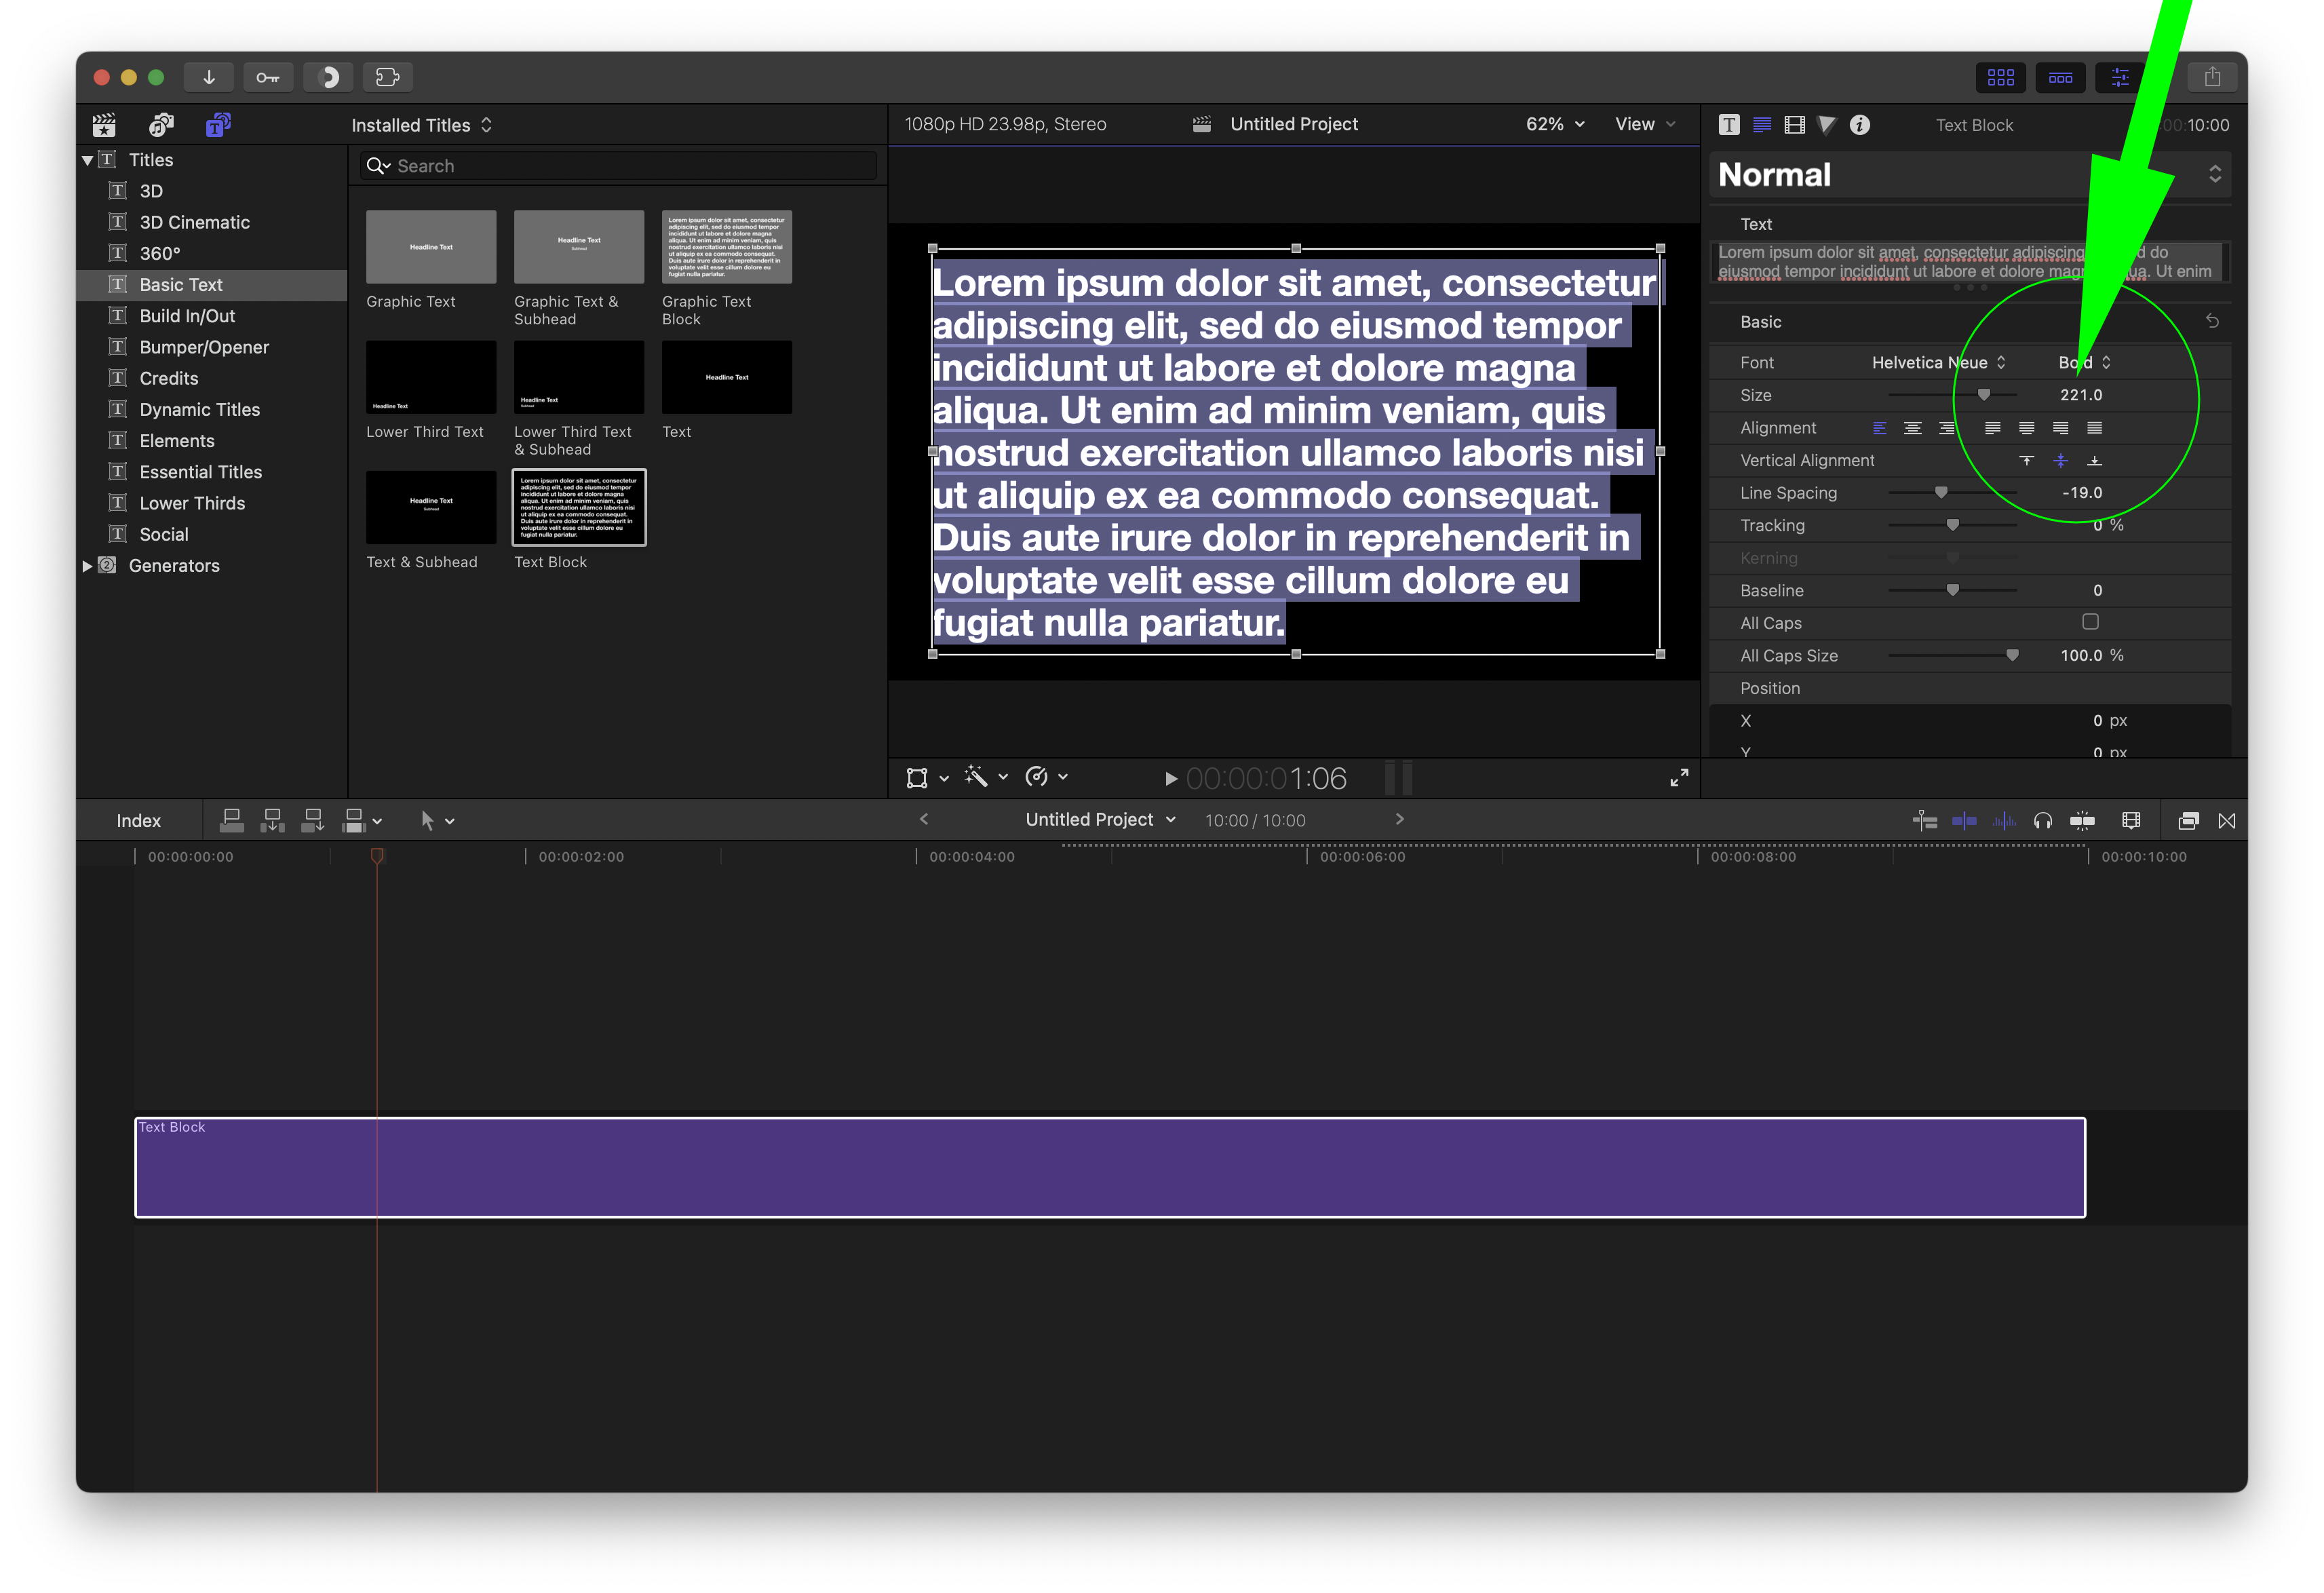The image size is (2324, 1593).
Task: Open the Keyword Editor key icon
Action: click(x=267, y=77)
